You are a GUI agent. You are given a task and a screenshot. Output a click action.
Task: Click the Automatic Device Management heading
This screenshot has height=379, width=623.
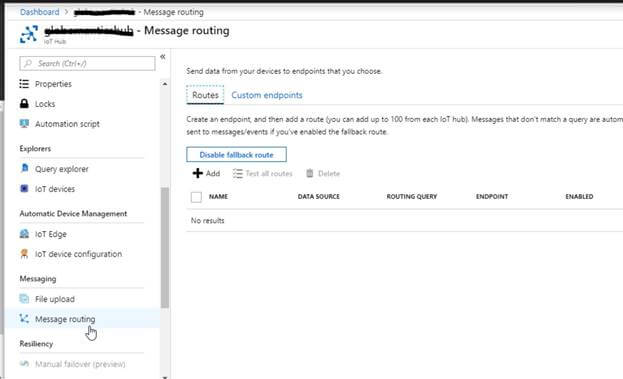coord(74,214)
